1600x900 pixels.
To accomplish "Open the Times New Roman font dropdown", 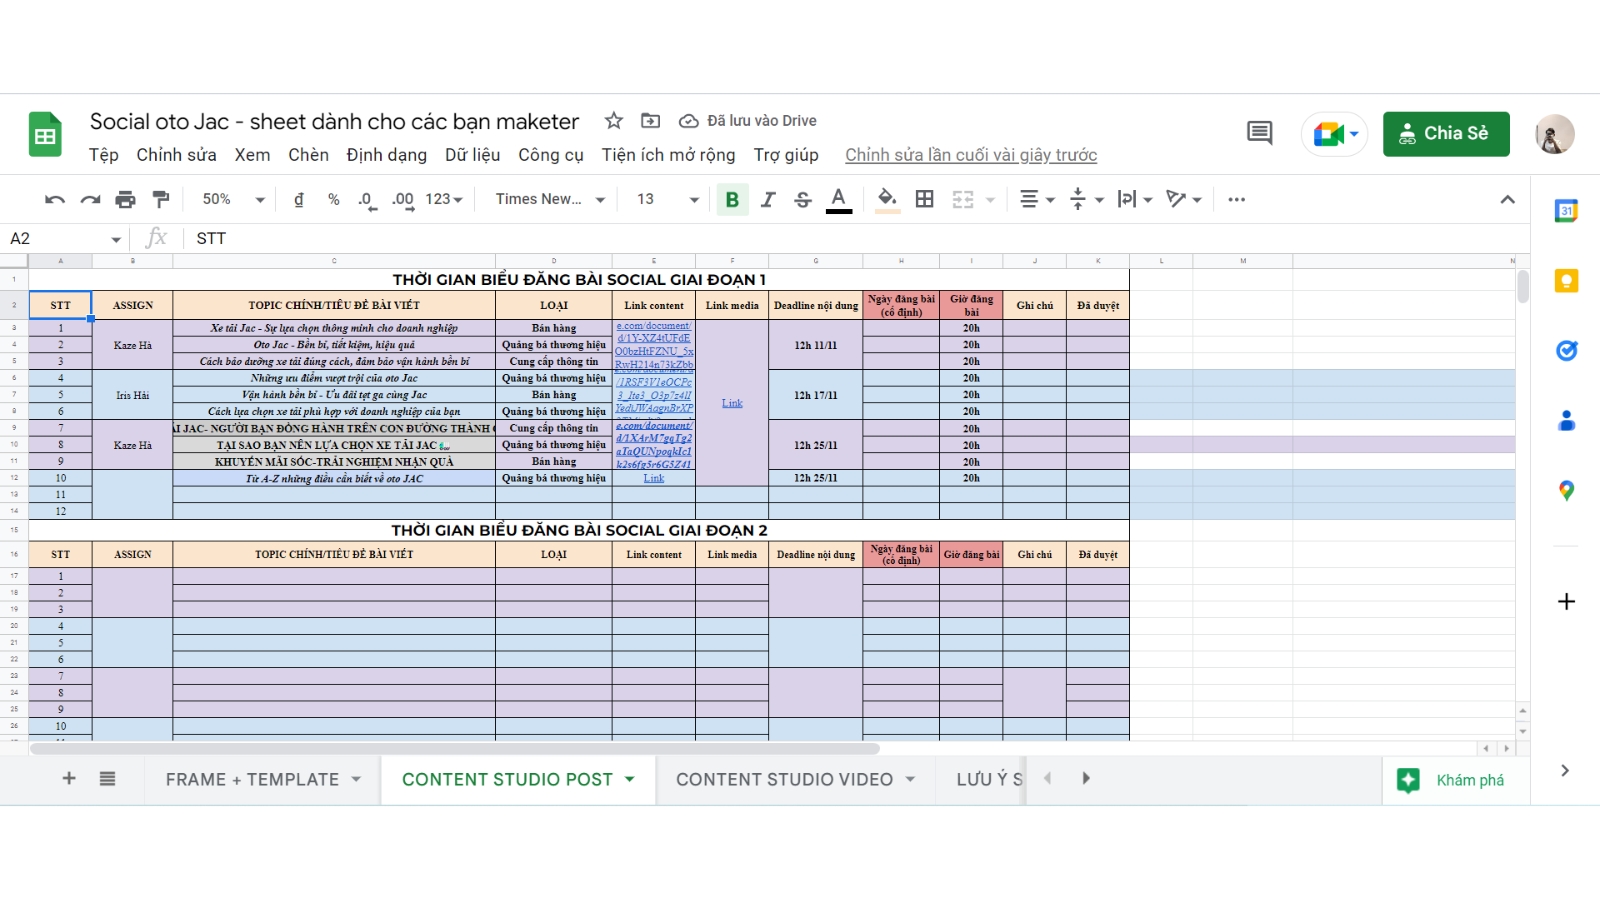I will tap(550, 200).
